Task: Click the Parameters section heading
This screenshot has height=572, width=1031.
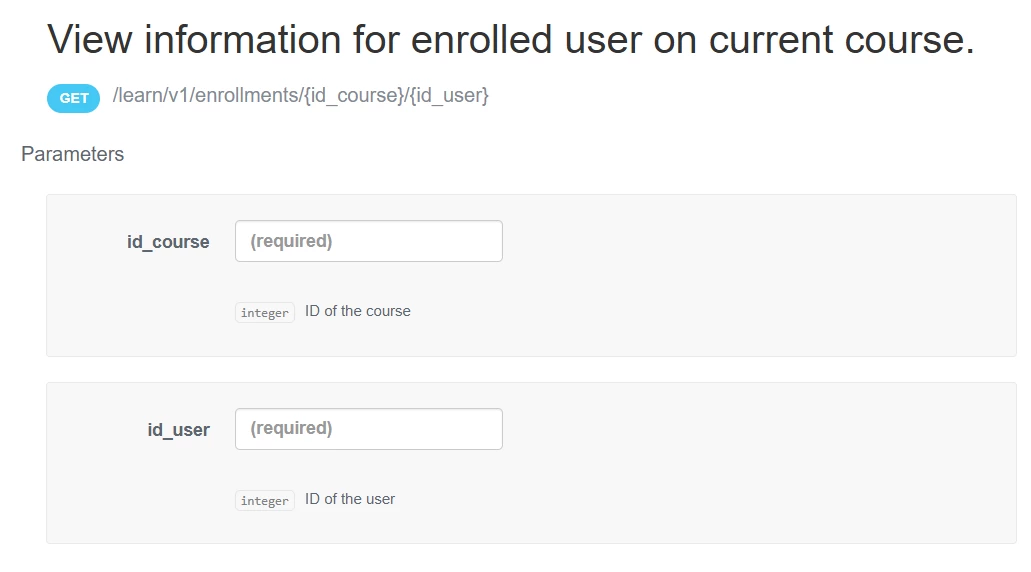Action: tap(73, 154)
